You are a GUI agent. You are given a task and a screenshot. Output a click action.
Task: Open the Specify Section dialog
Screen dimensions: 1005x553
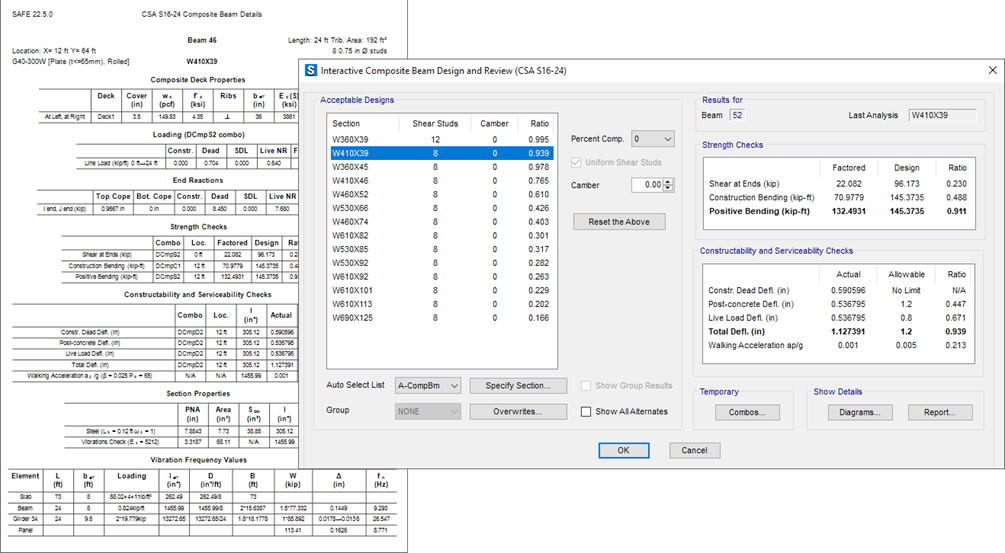pos(518,385)
